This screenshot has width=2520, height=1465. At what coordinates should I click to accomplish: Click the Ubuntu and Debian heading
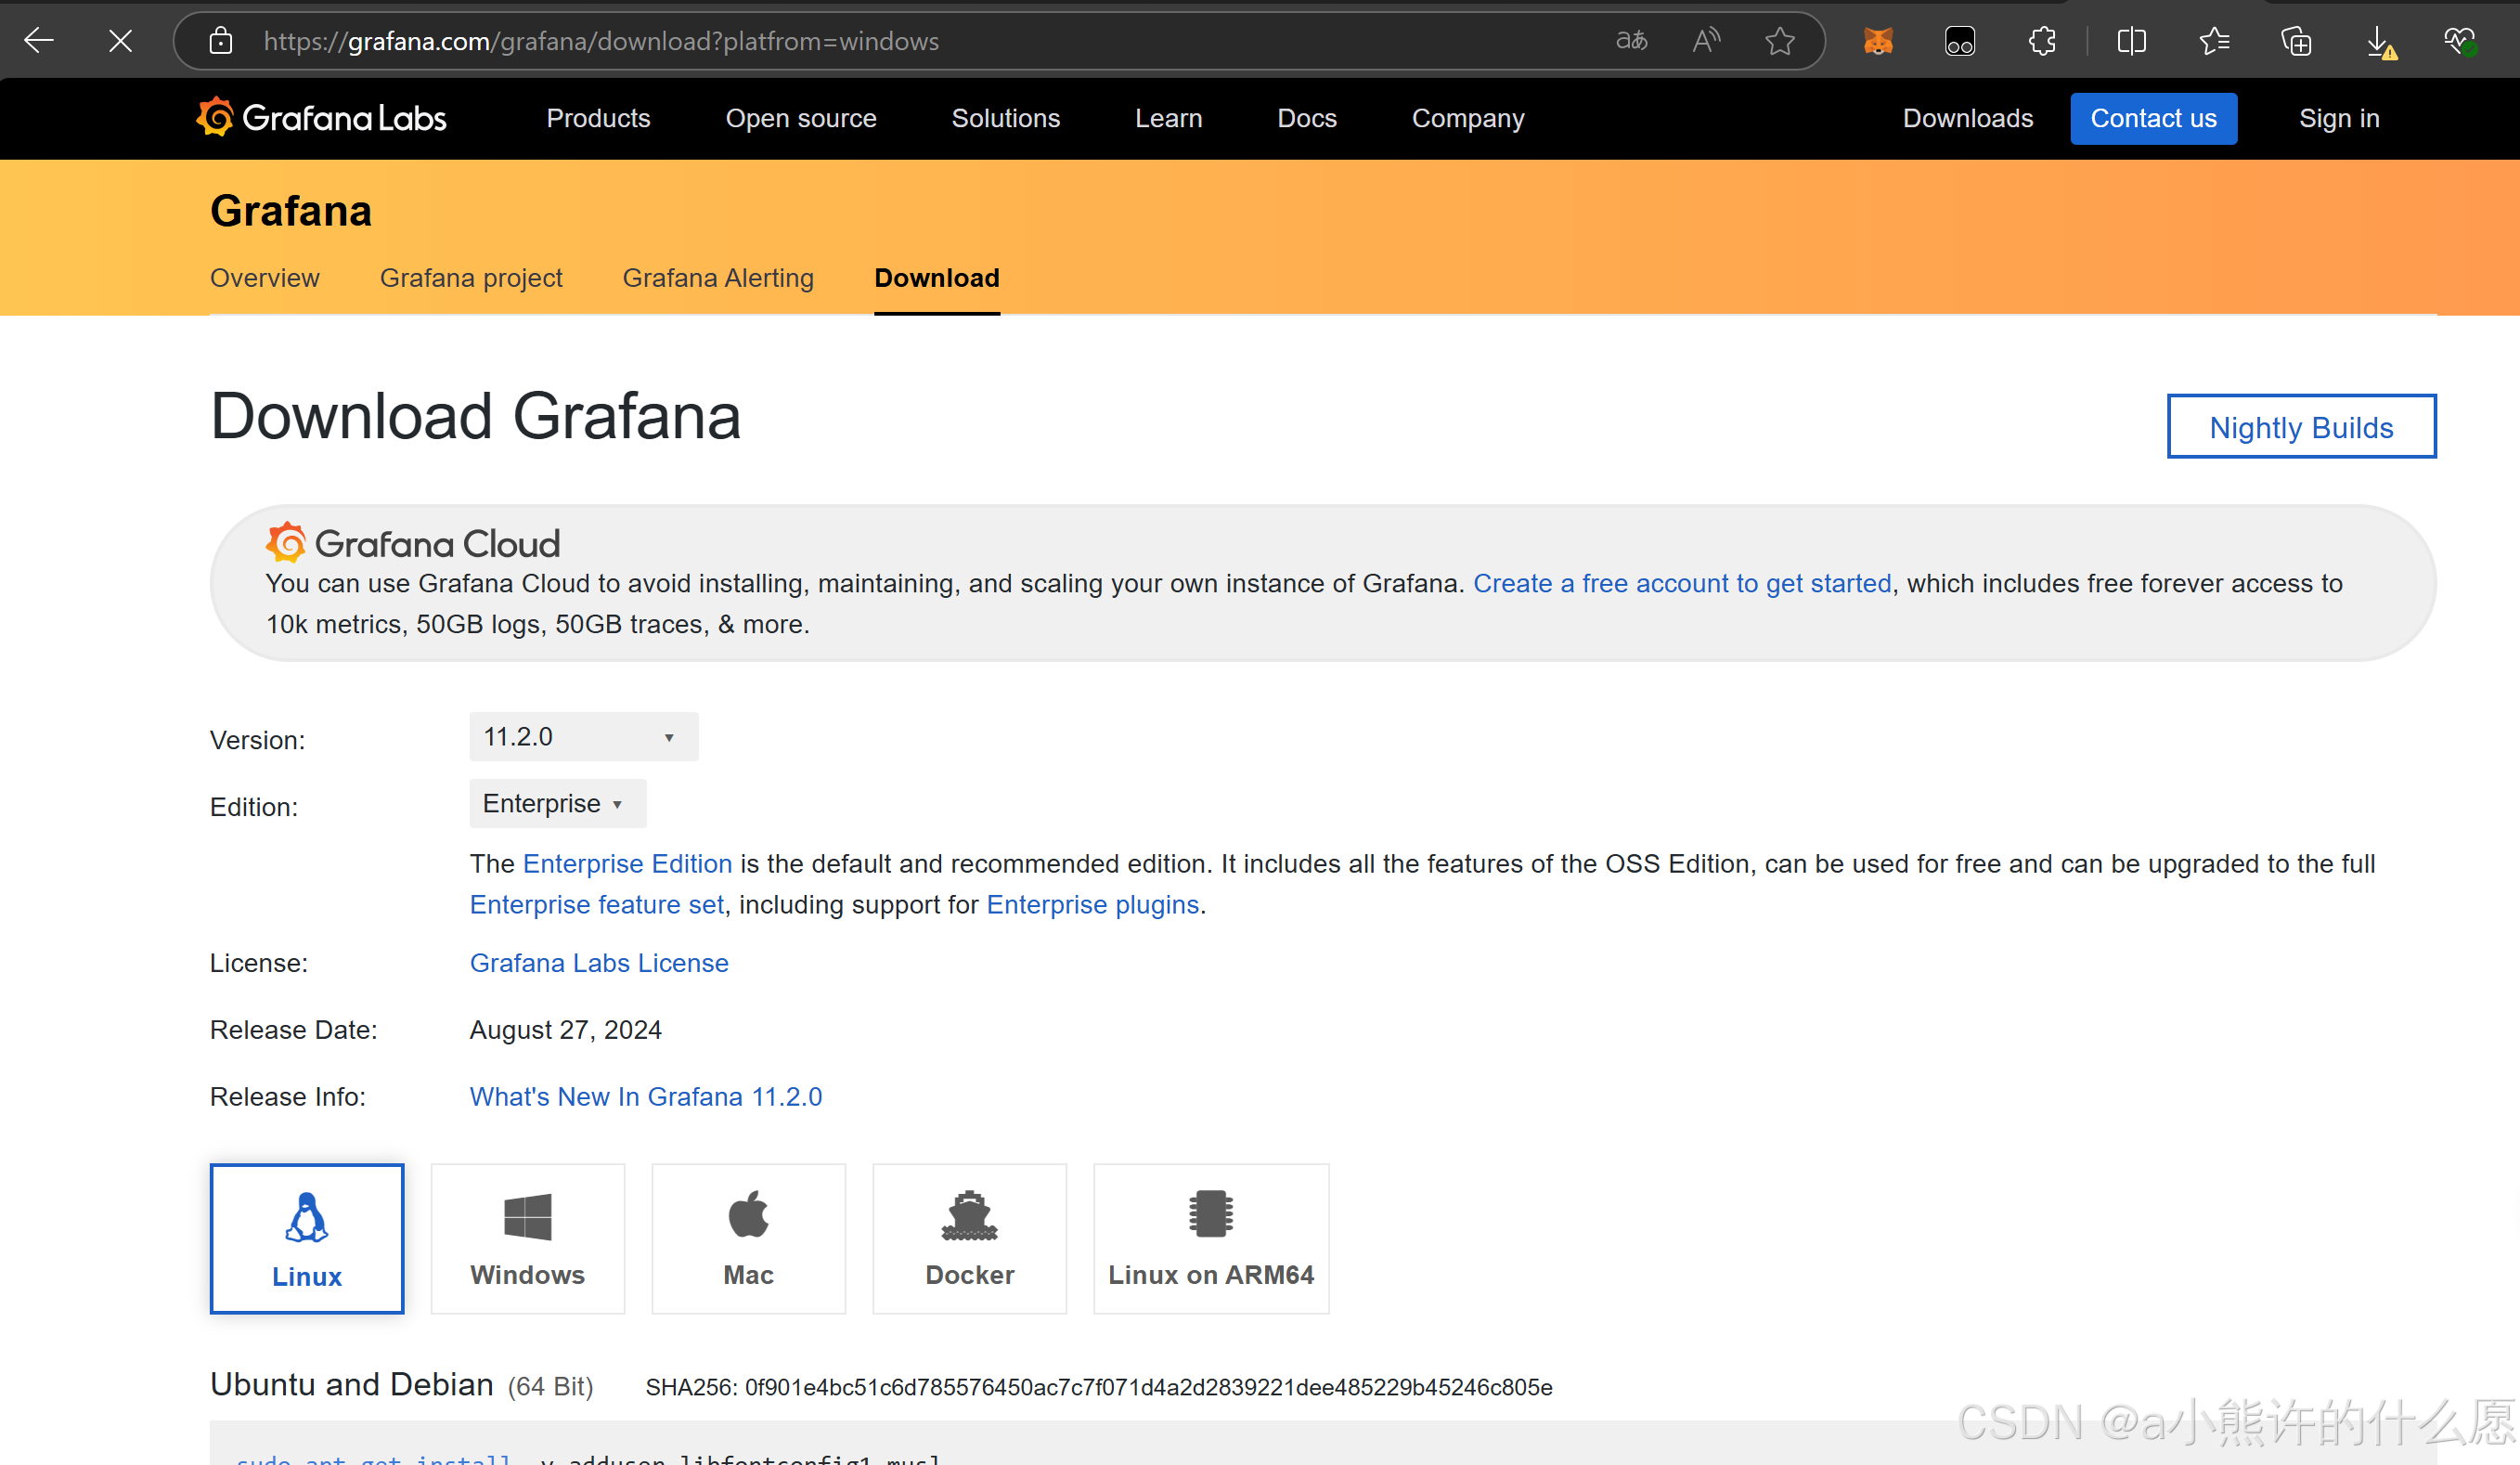[352, 1384]
